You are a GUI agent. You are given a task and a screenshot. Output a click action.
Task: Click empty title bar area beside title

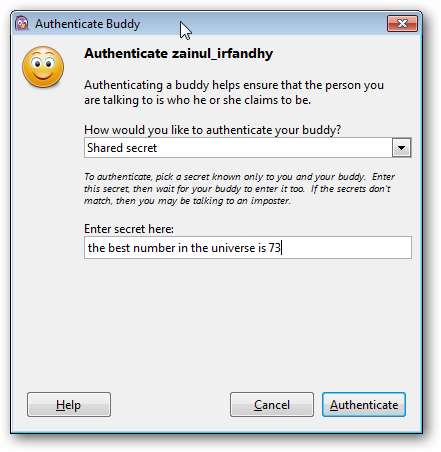283,24
